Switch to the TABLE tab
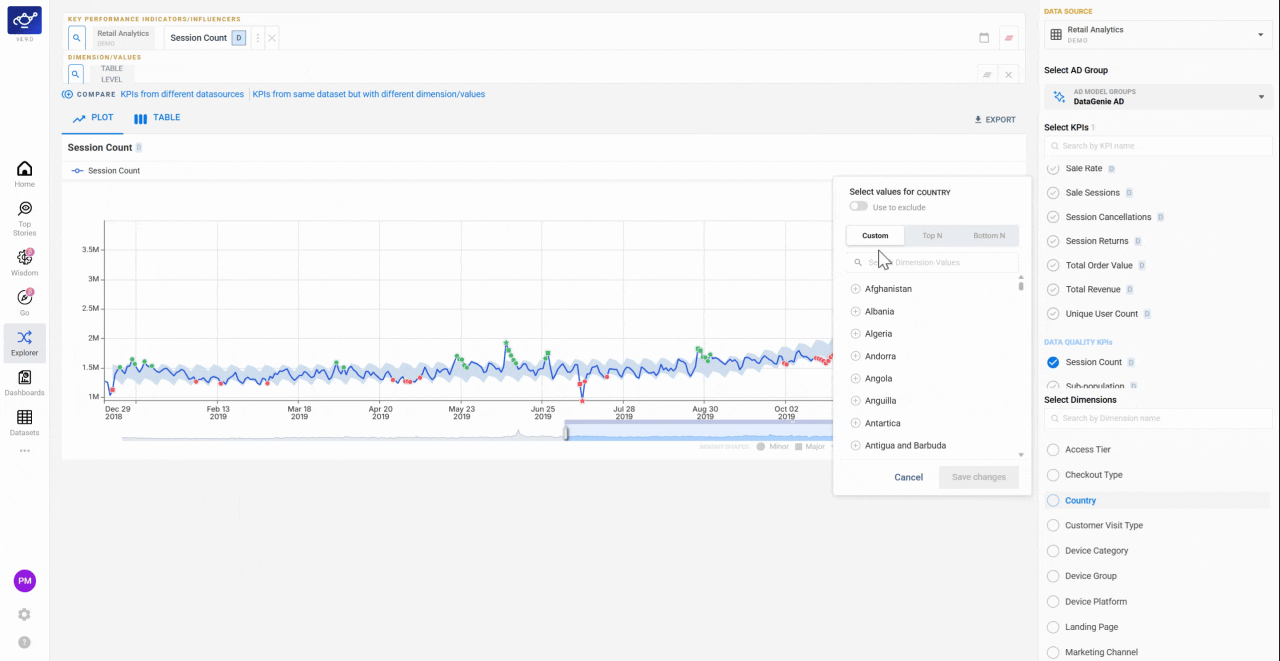Viewport: 1280px width, 661px height. click(157, 118)
